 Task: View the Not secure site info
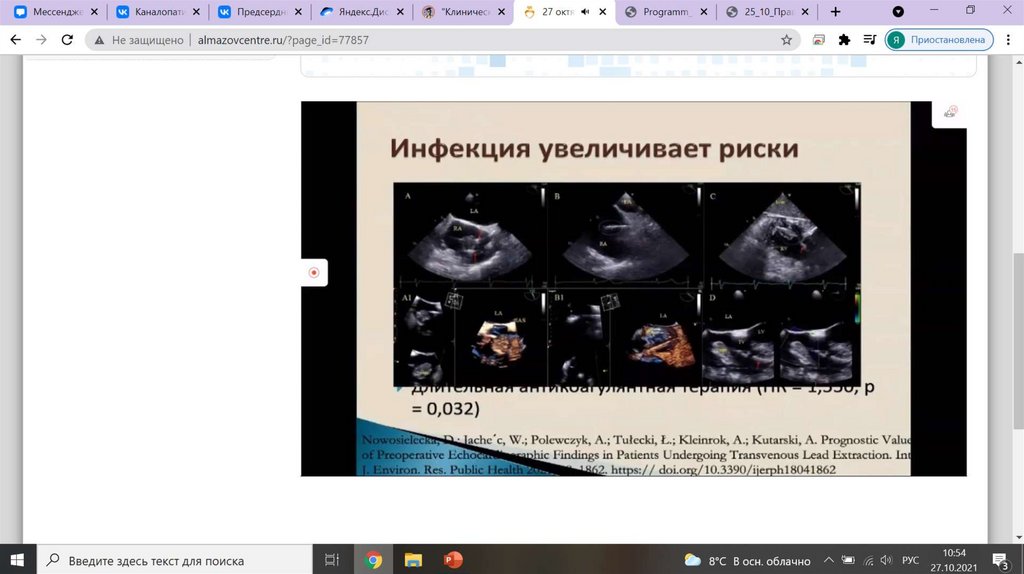coord(138,40)
